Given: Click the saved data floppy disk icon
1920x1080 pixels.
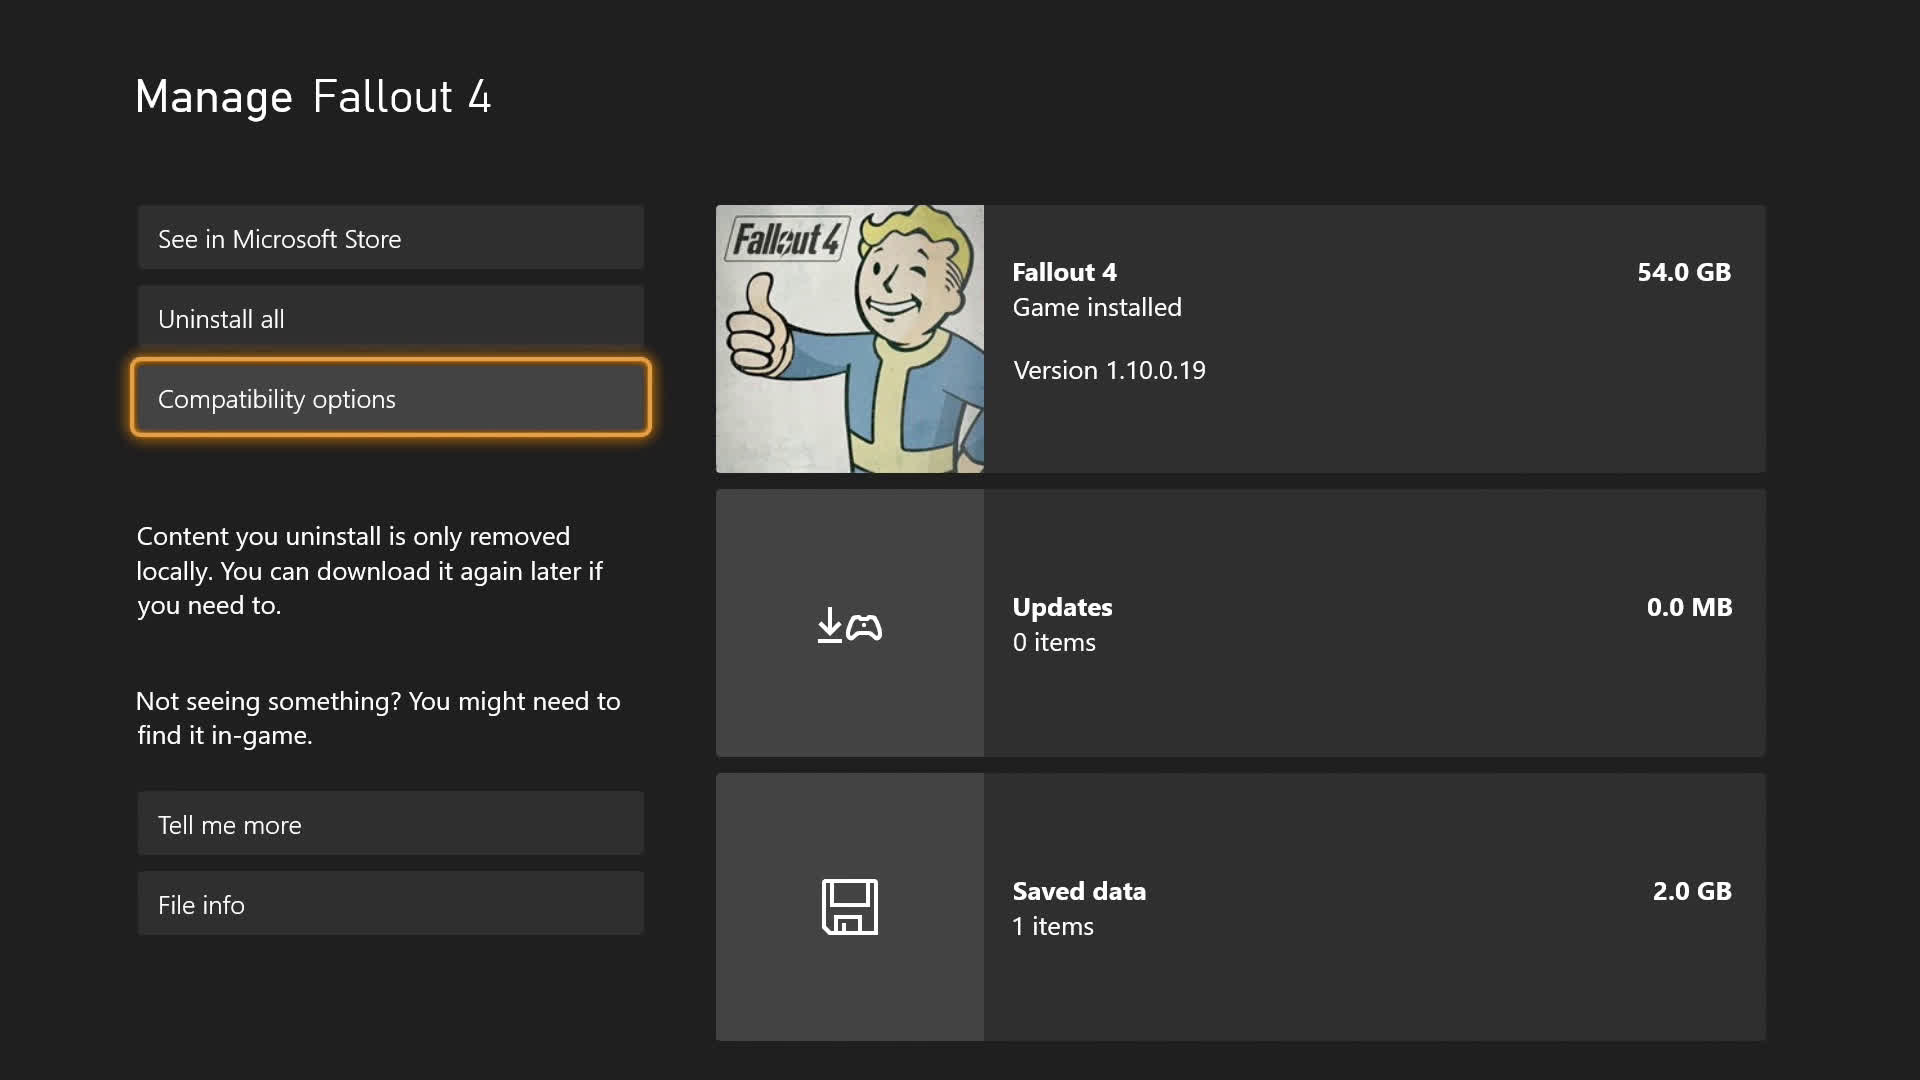Looking at the screenshot, I should (x=849, y=907).
